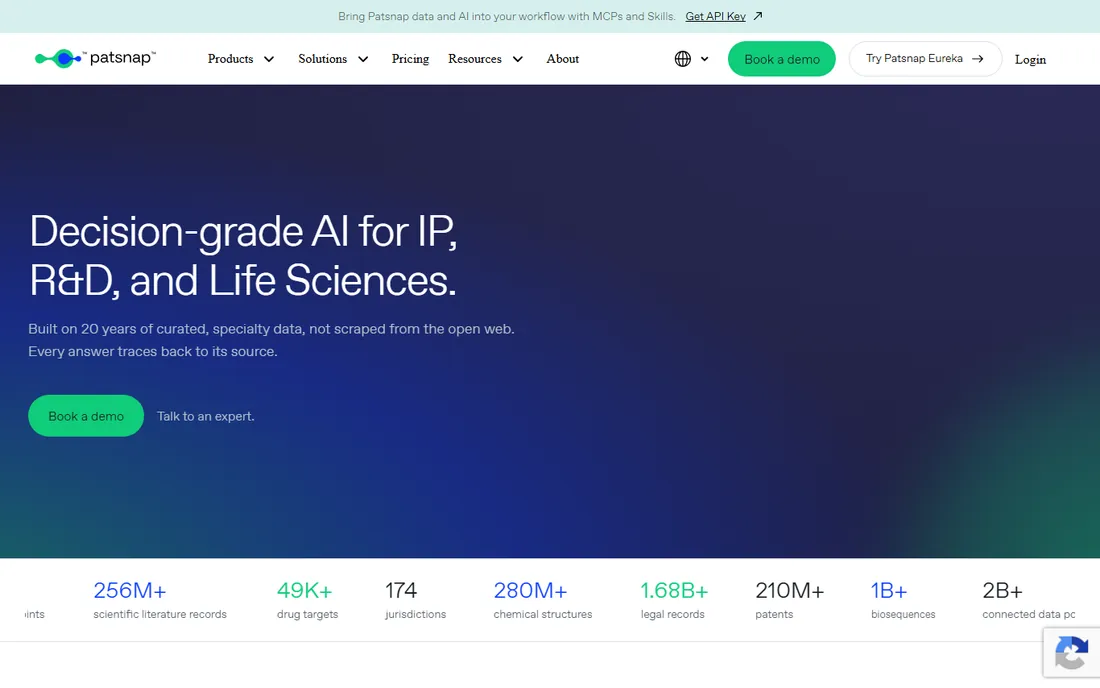Go to the Pricing page
Image resolution: width=1100 pixels, height=688 pixels.
[x=410, y=59]
